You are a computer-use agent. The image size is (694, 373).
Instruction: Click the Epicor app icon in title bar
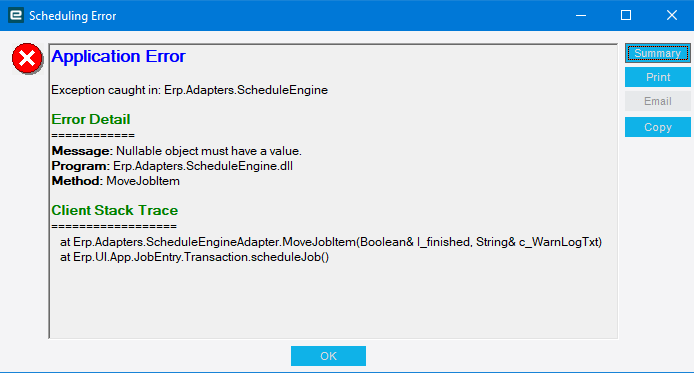tap(15, 15)
